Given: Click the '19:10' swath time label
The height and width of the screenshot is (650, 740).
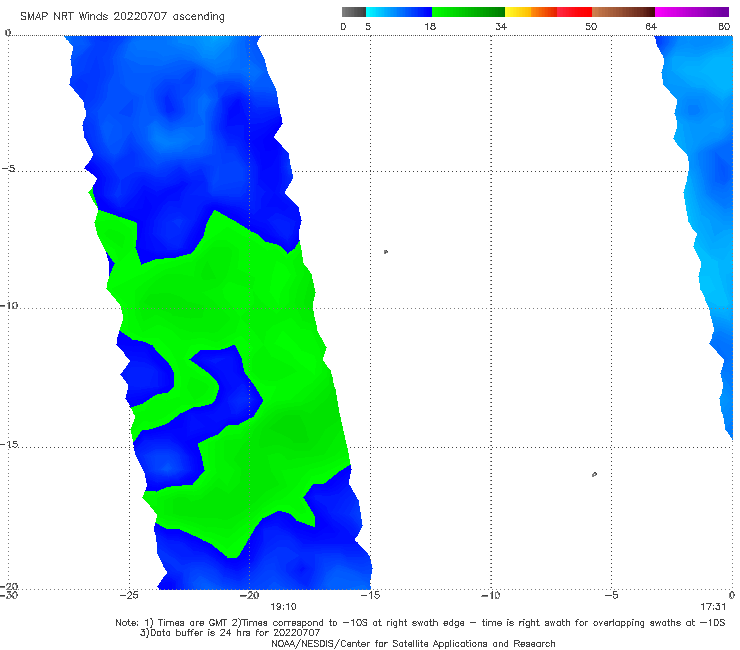Looking at the screenshot, I should [283, 607].
